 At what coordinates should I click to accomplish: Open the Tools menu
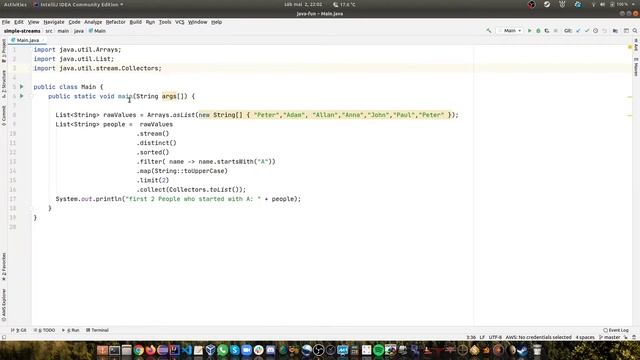click(x=165, y=22)
